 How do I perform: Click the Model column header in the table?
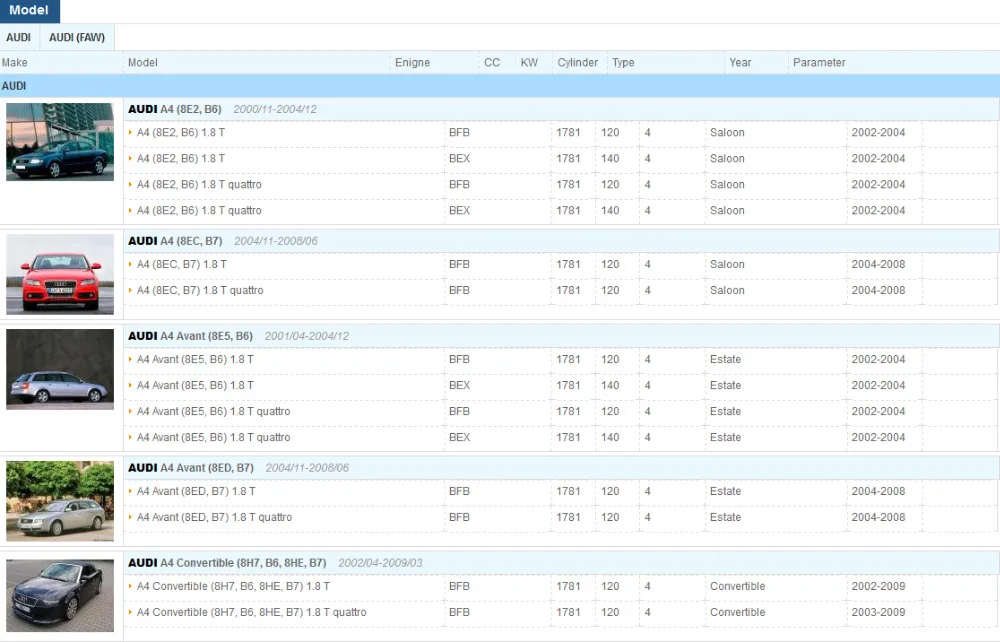tap(143, 62)
